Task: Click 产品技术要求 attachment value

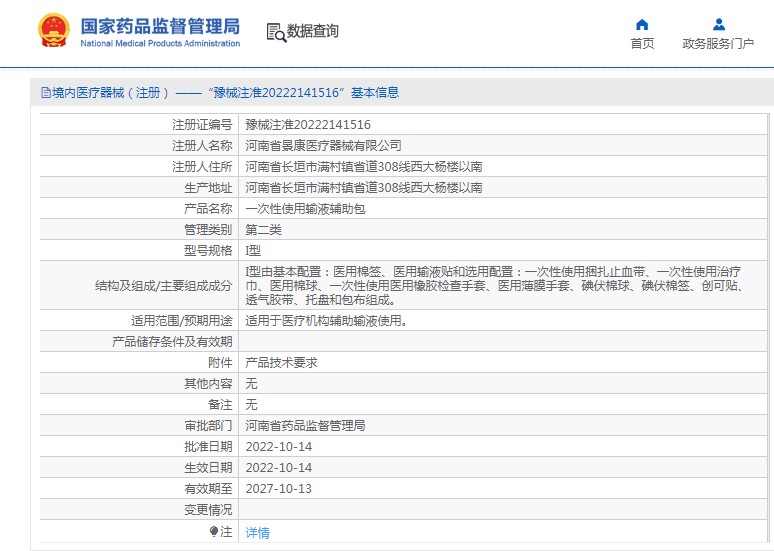Action: pos(281,363)
